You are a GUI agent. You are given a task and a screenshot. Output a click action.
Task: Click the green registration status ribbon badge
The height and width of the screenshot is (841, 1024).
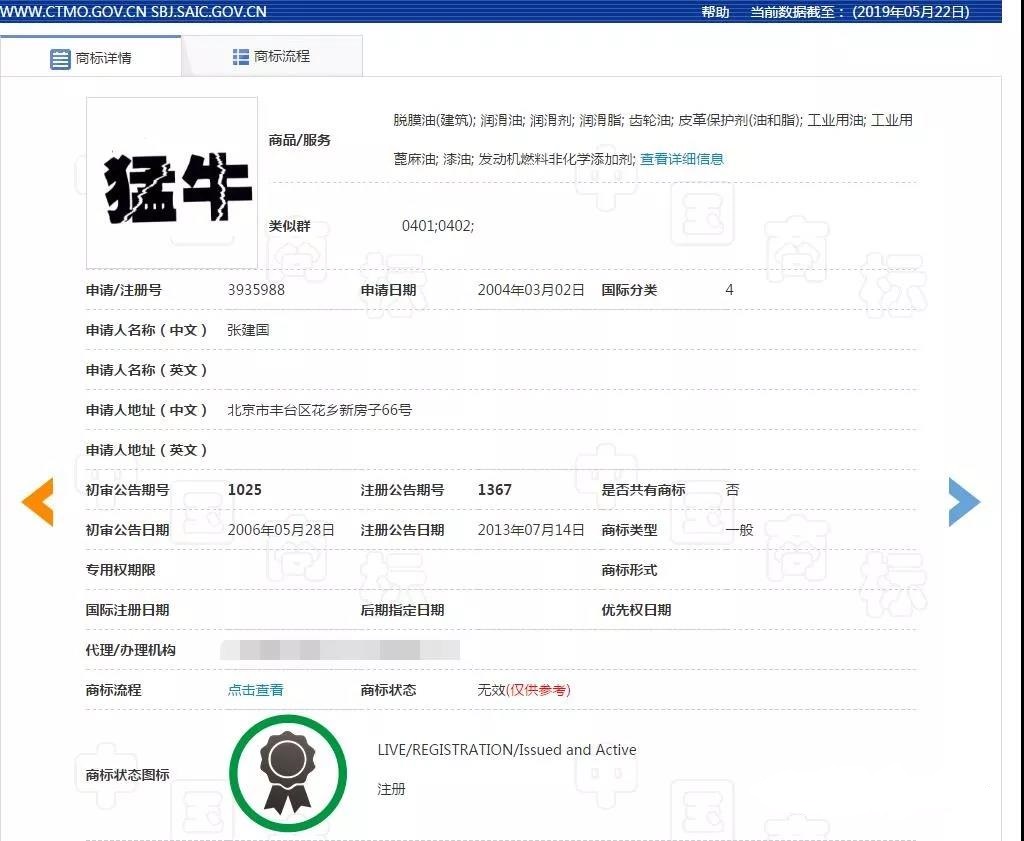click(288, 771)
